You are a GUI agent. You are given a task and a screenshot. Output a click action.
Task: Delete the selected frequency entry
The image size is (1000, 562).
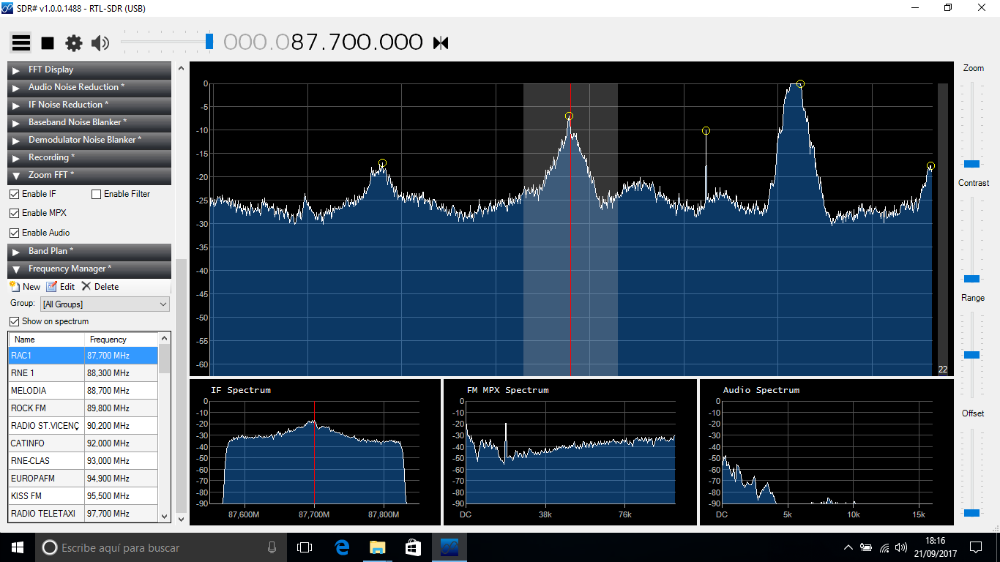click(100, 287)
